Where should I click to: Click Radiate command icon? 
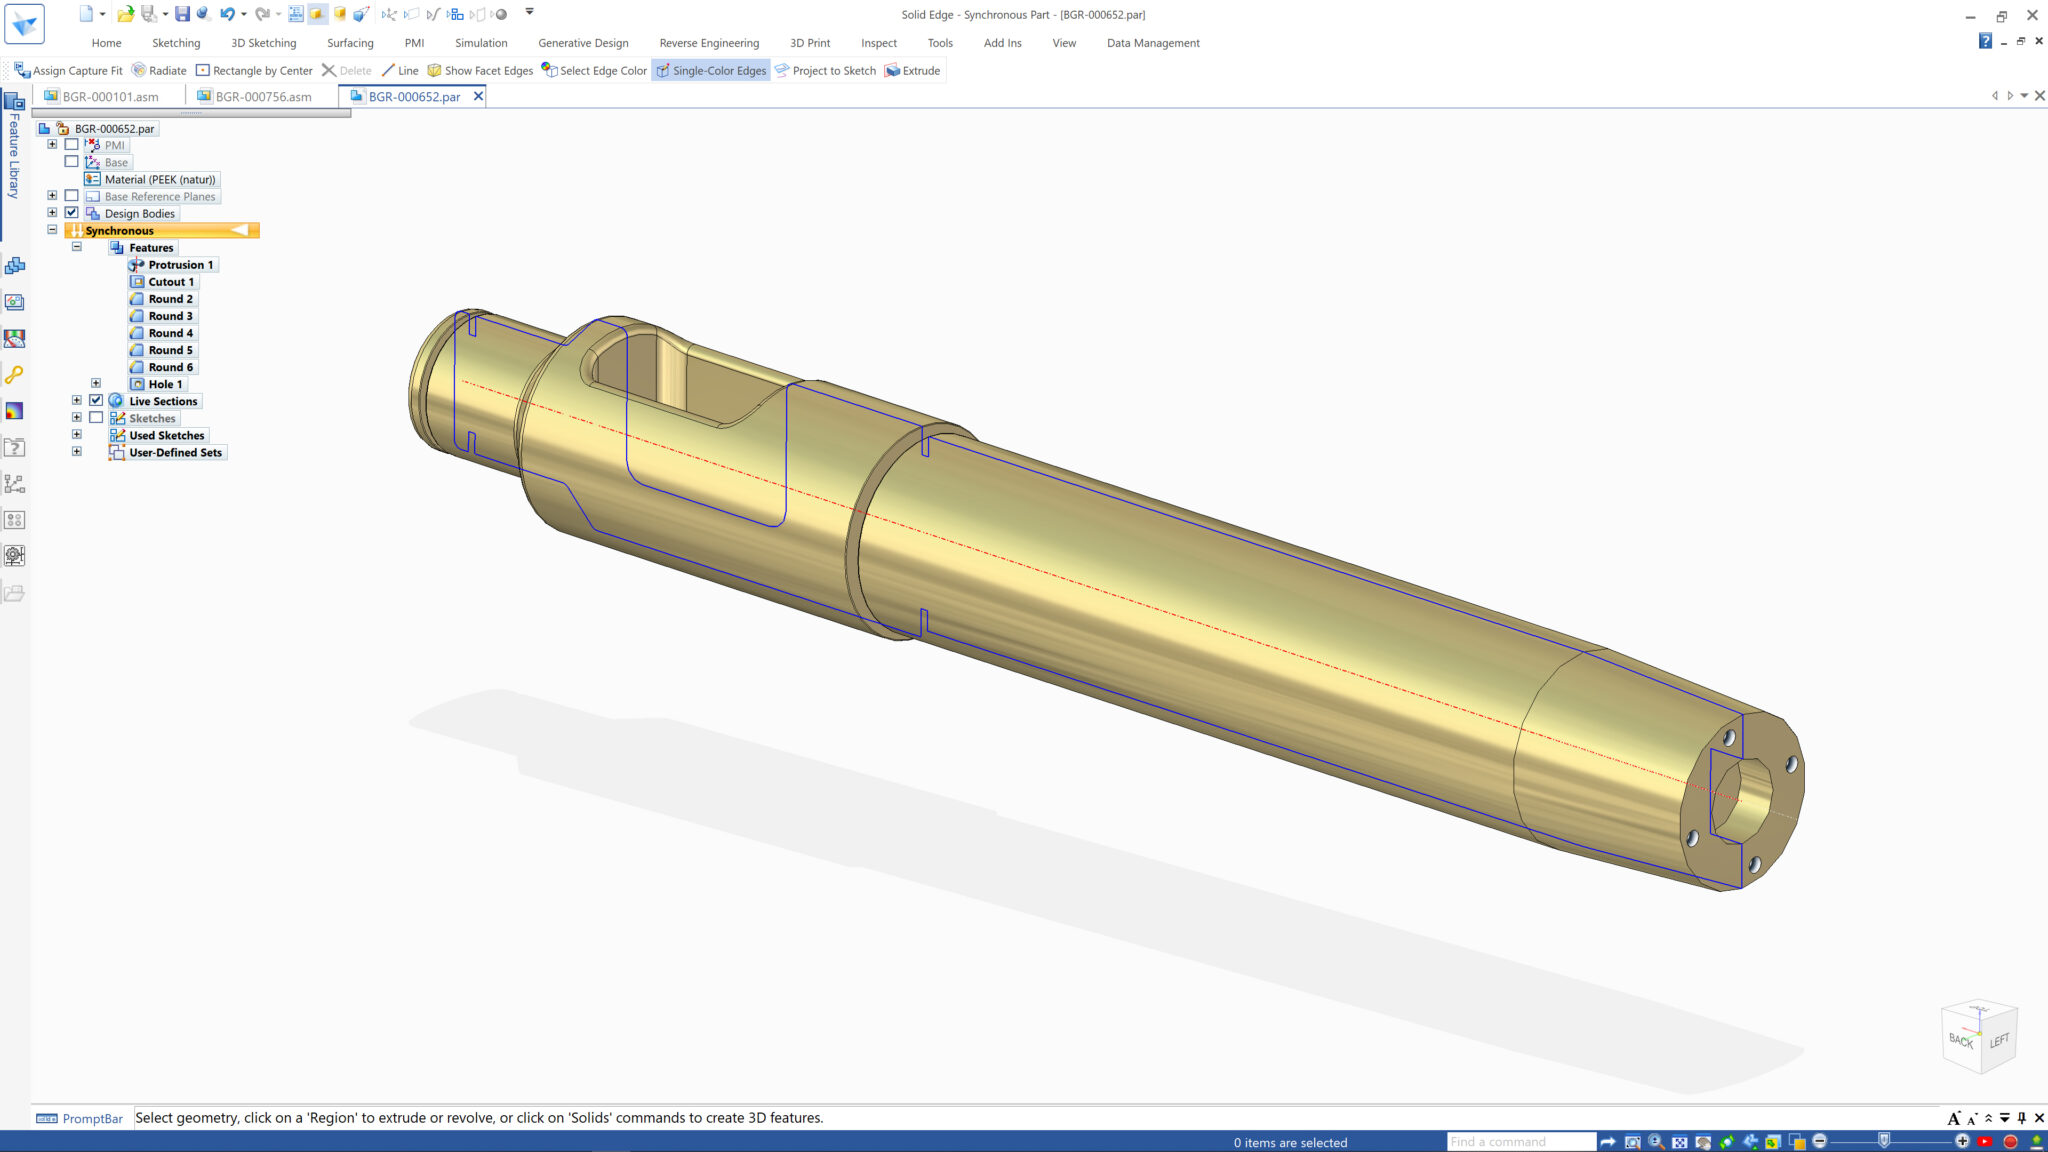159,71
